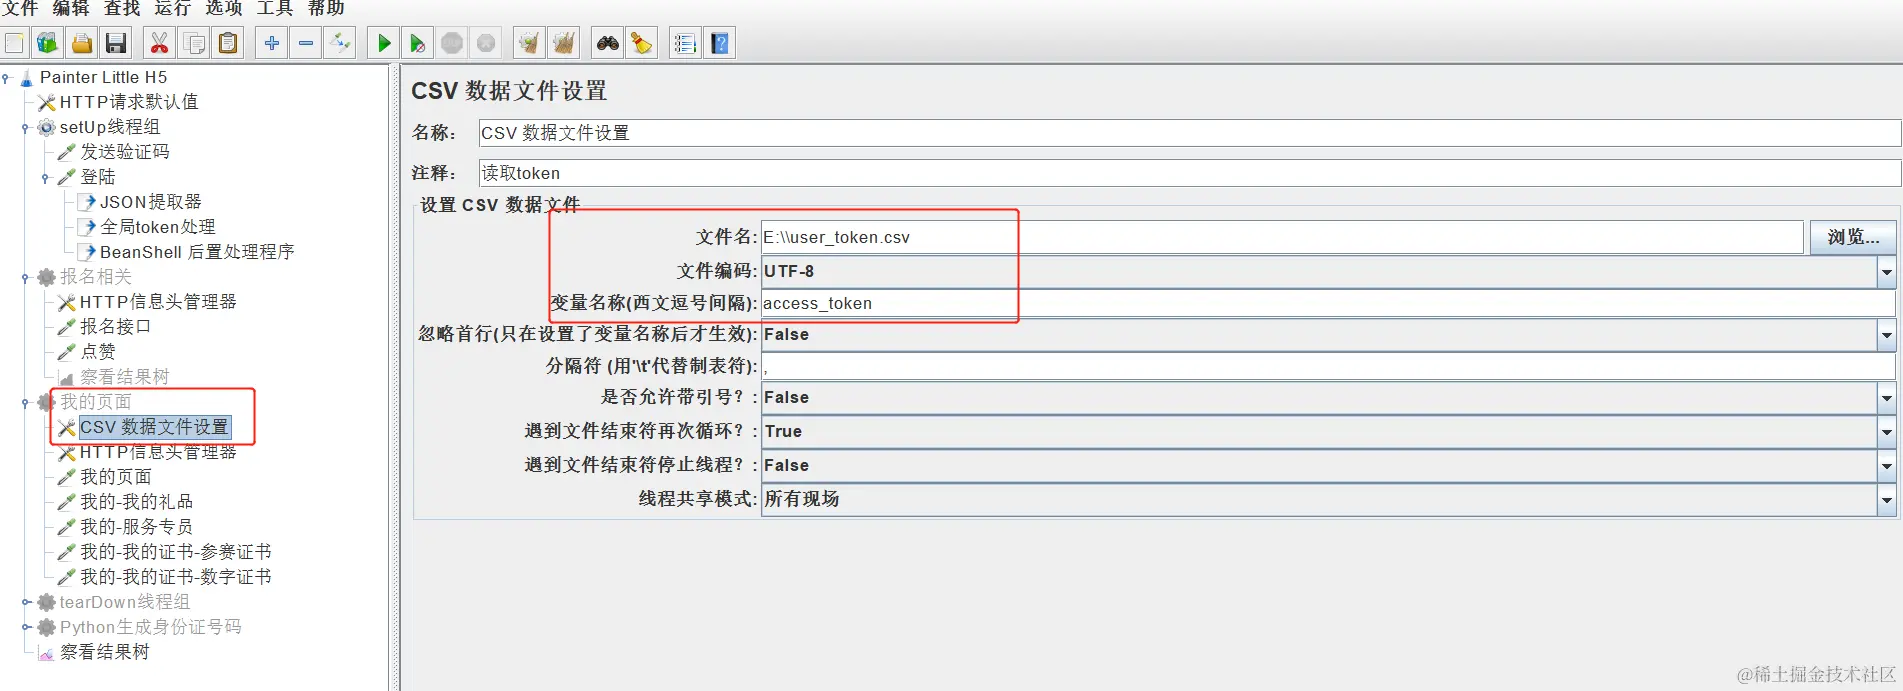
Task: Open the 选项 menu
Action: [x=224, y=9]
